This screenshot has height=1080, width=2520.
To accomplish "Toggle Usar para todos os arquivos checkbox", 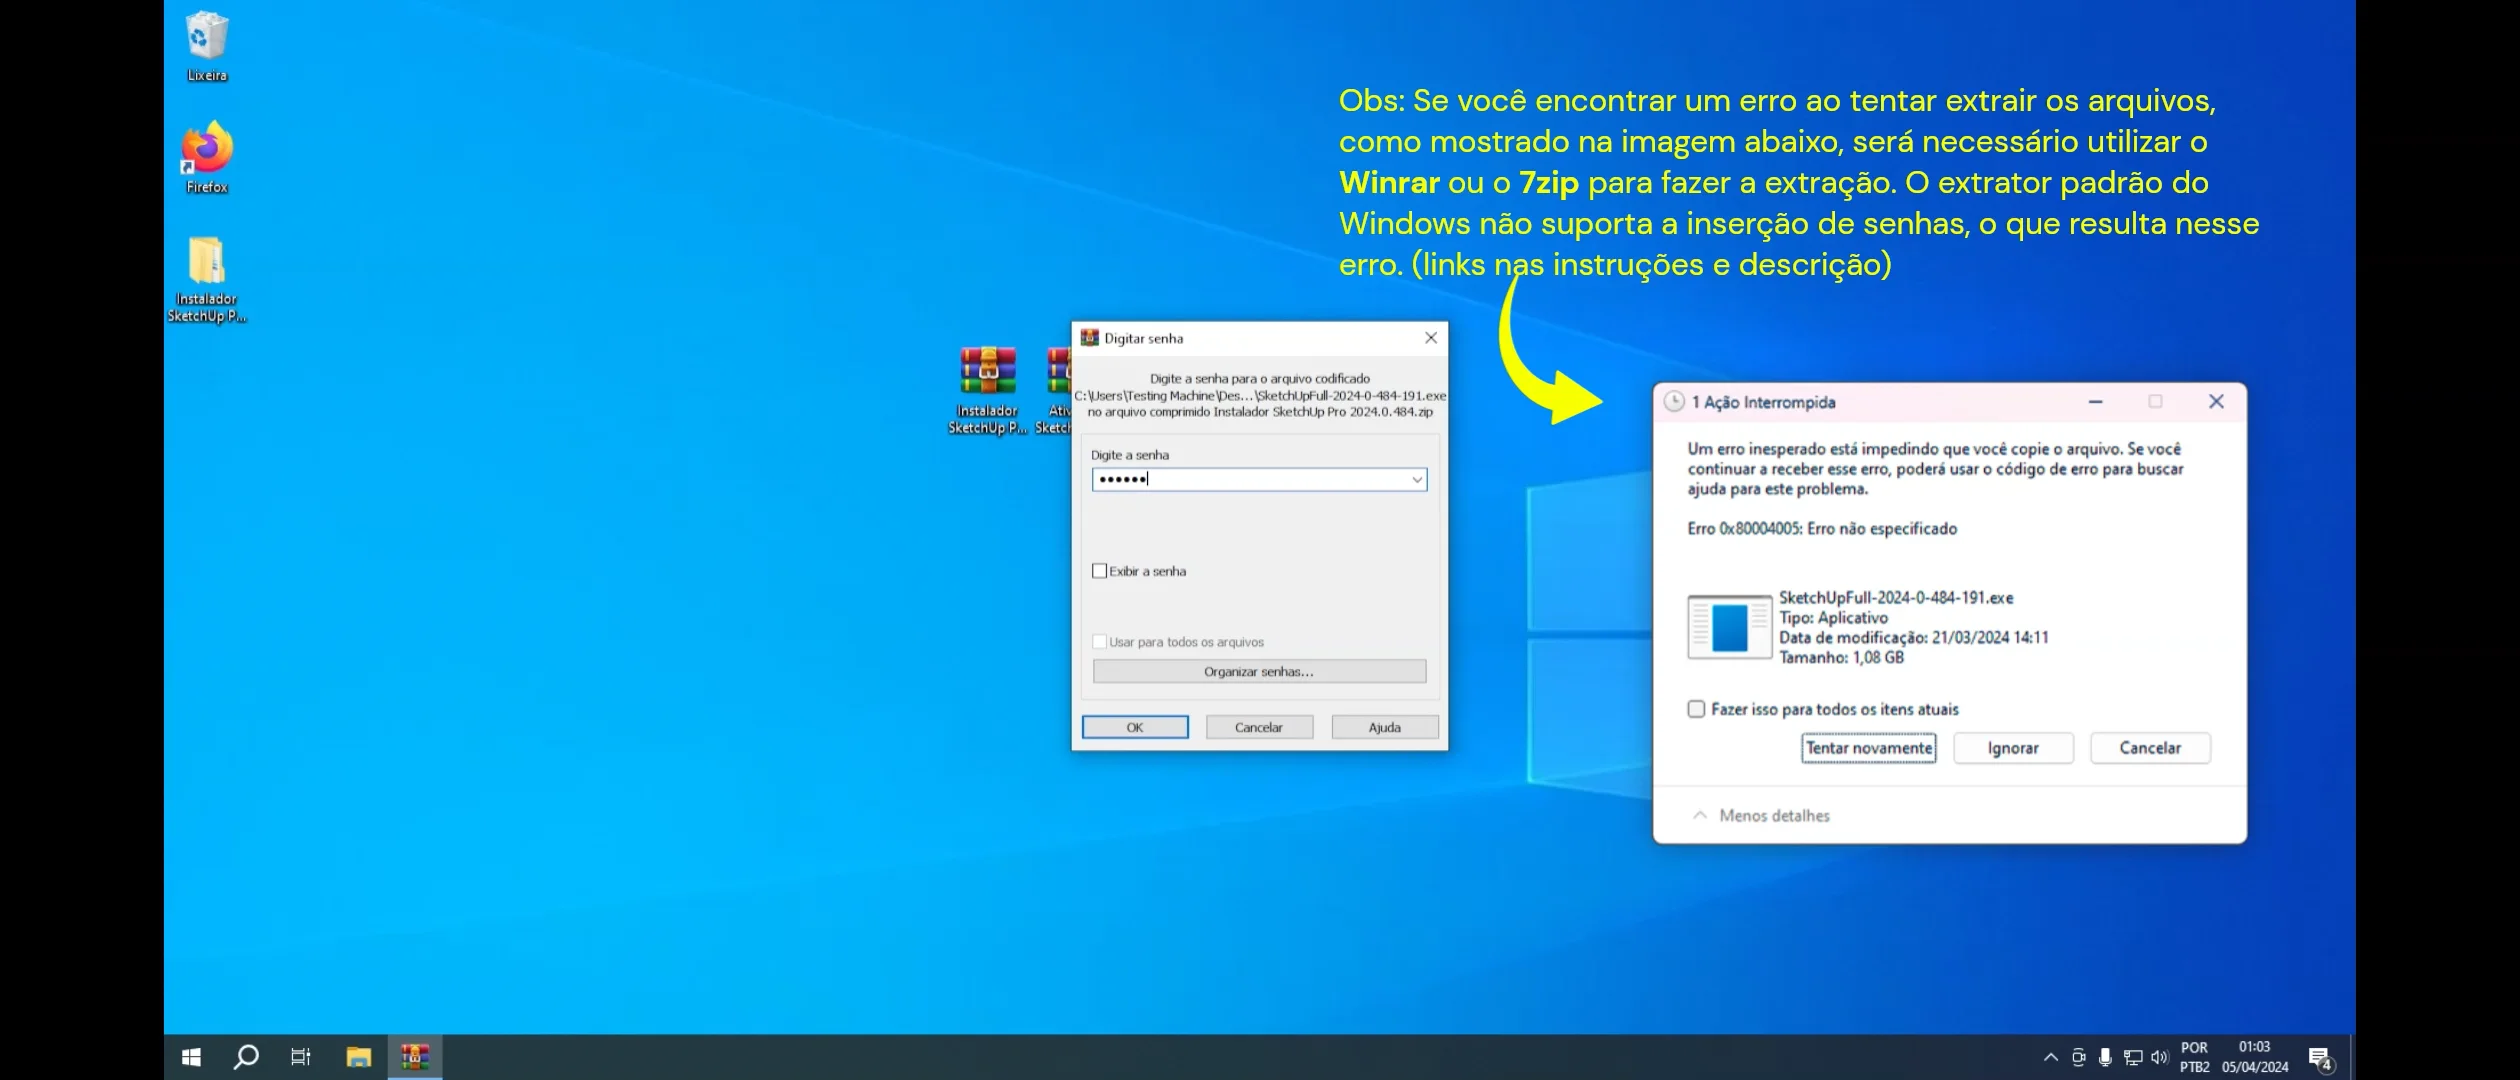I will (x=1100, y=642).
